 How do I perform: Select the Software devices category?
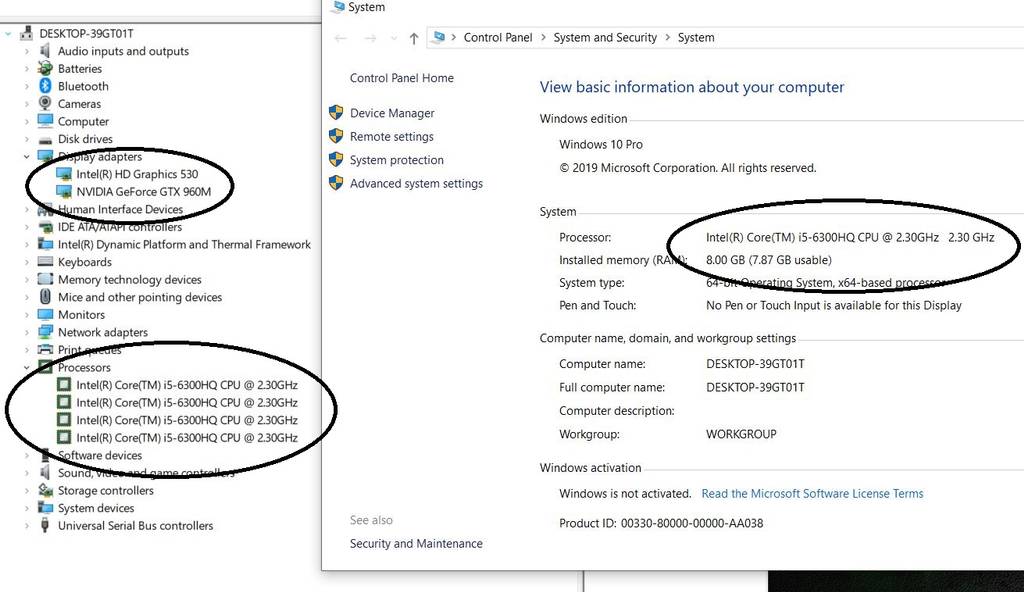(100, 455)
